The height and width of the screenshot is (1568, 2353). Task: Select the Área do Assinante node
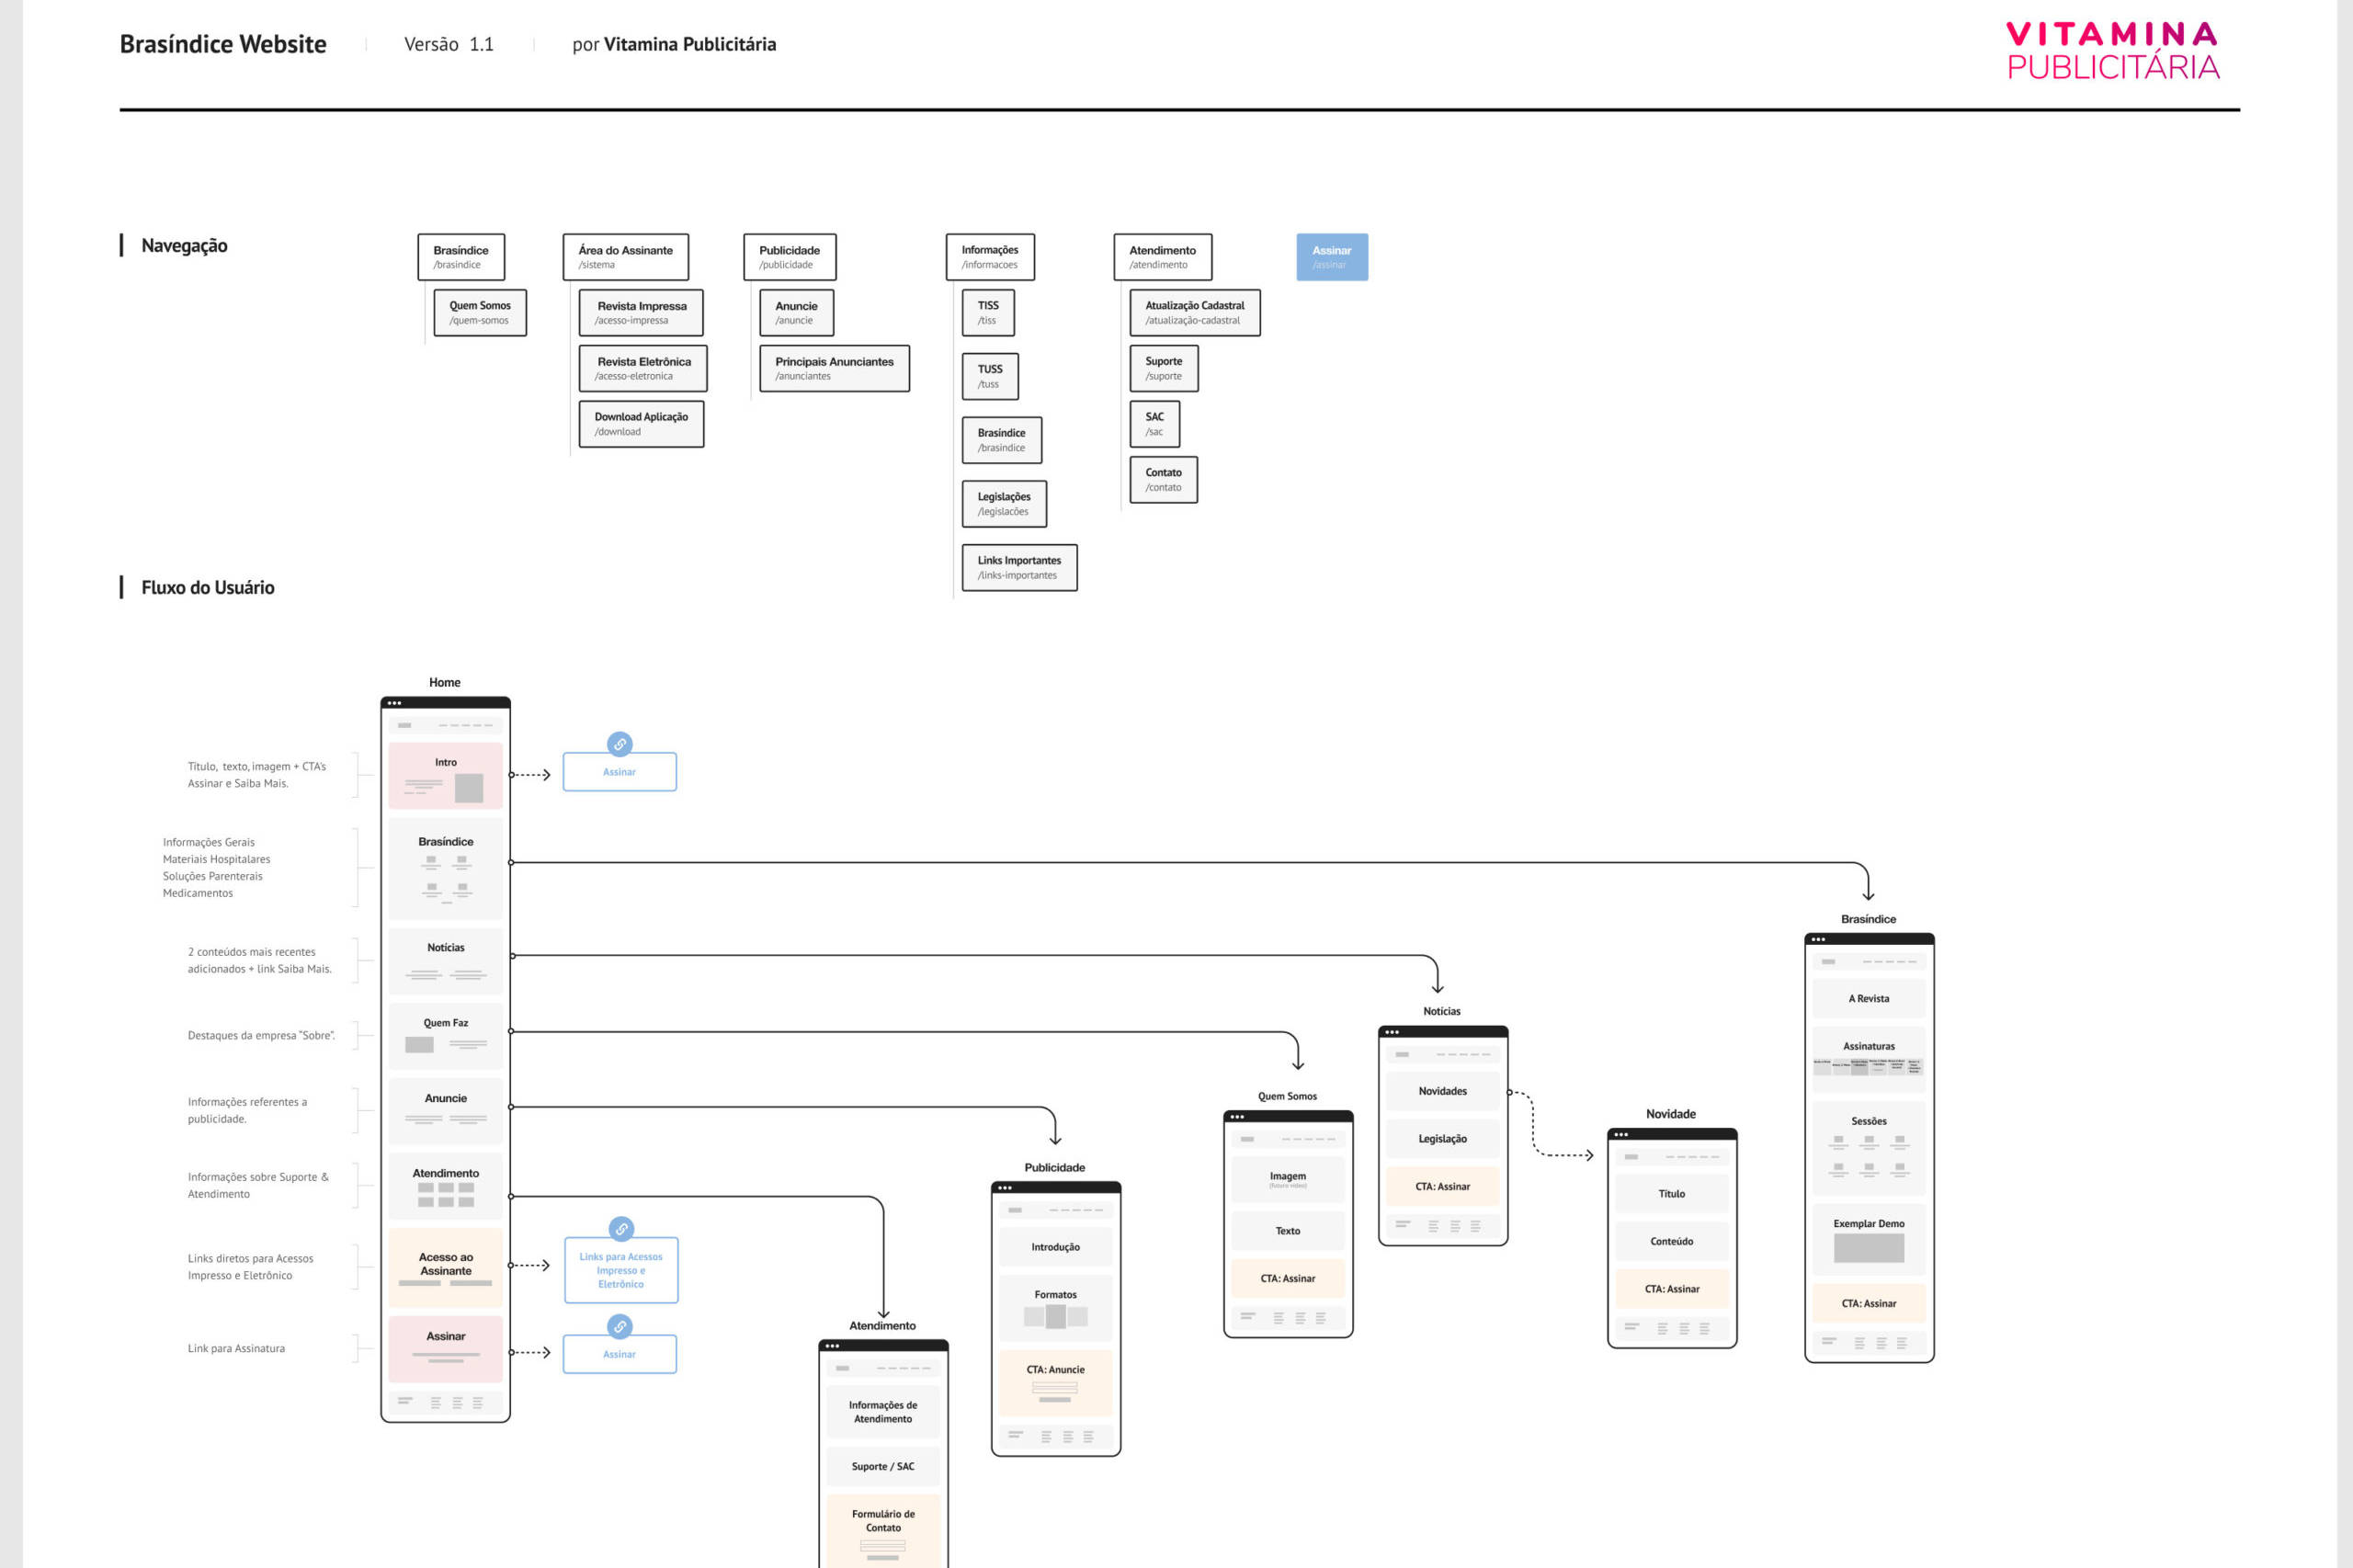click(x=626, y=257)
